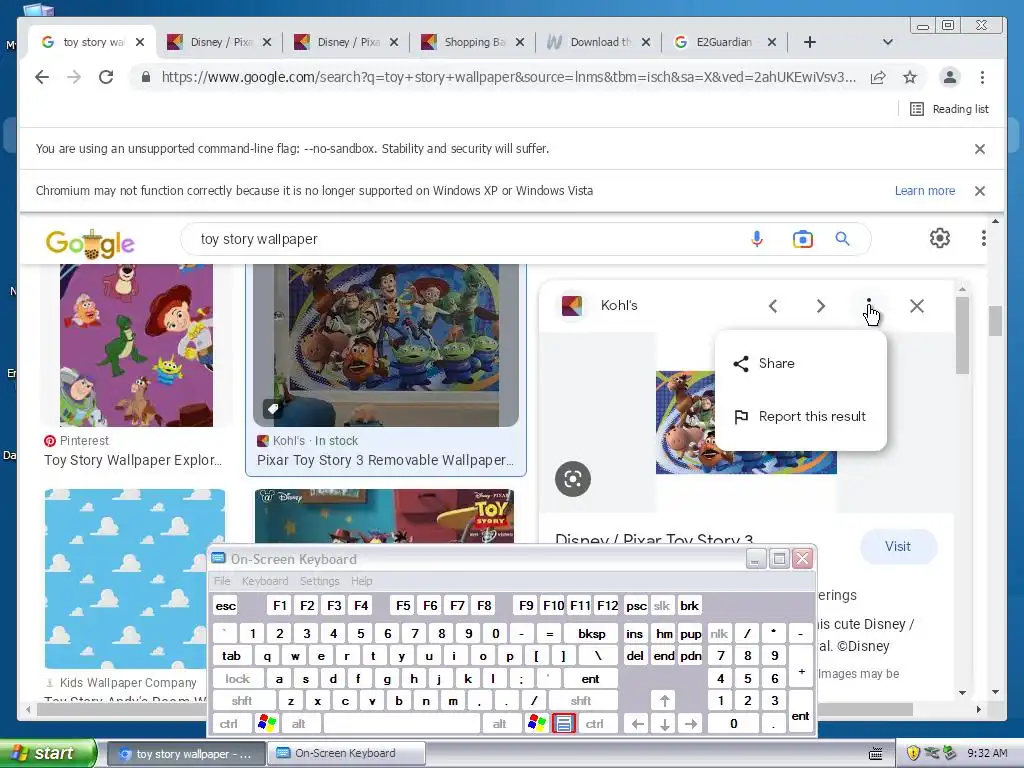Tap the bksp key

pos(592,634)
